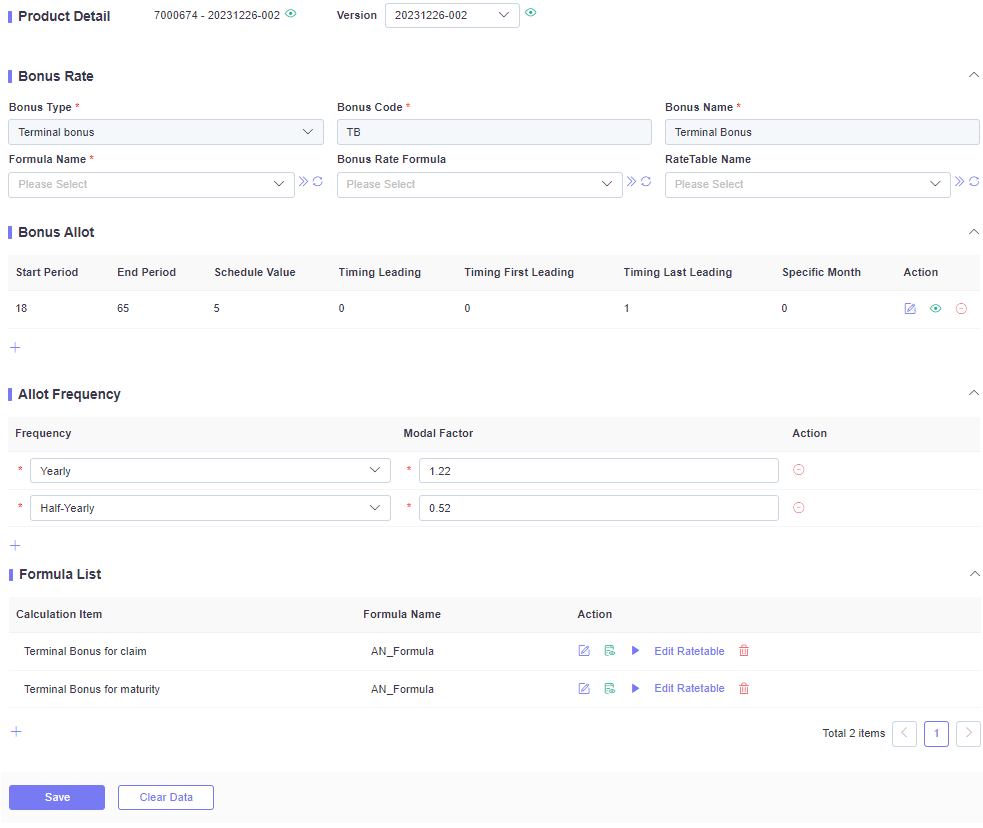983x828 pixels.
Task: Open the Bonus Type dropdown
Action: tap(166, 132)
